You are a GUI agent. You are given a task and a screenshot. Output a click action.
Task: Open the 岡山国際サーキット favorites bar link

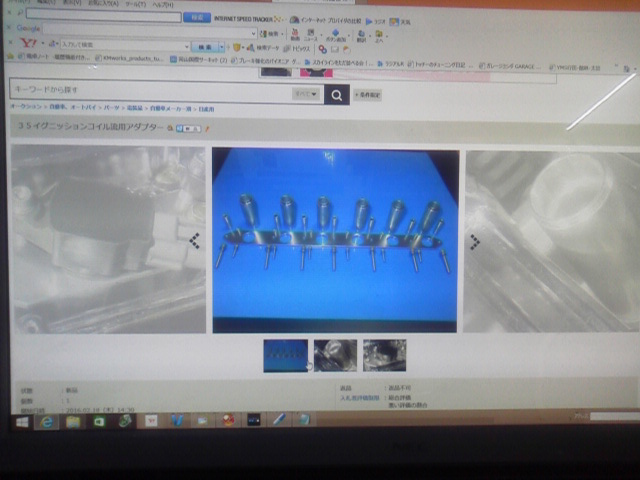tap(199, 60)
